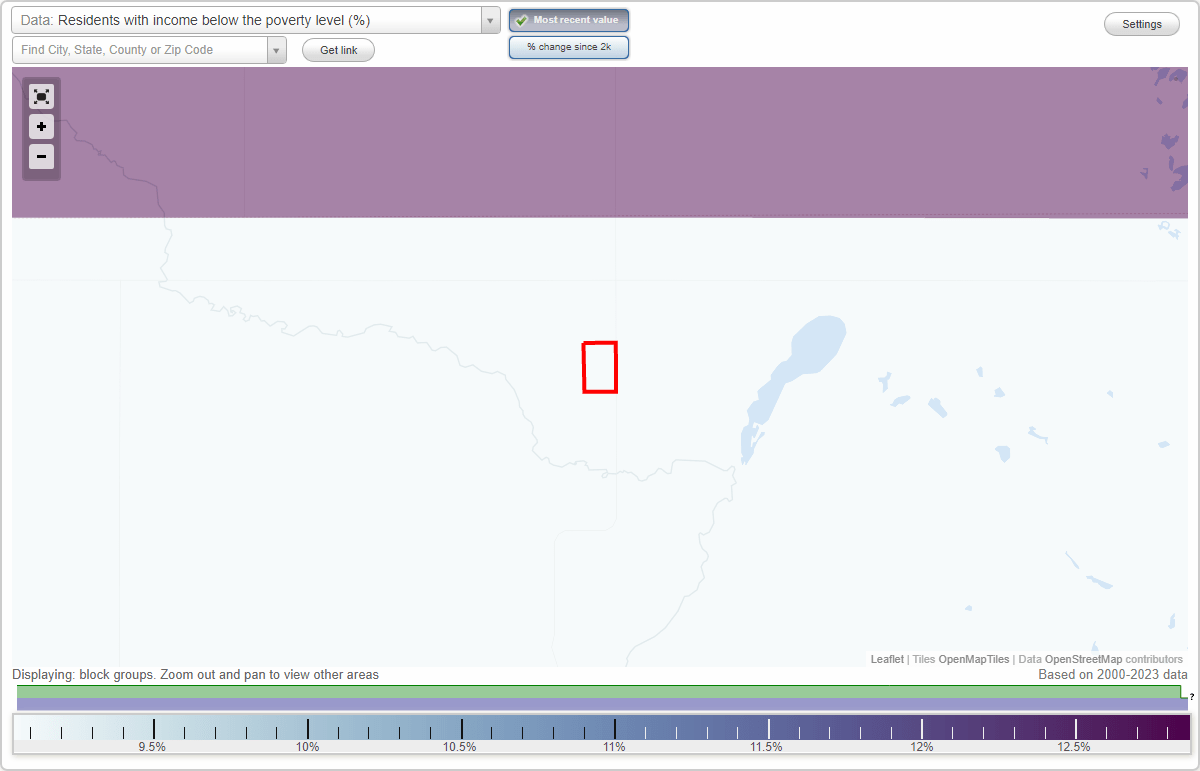
Task: Toggle the Most recent value display
Action: click(568, 19)
